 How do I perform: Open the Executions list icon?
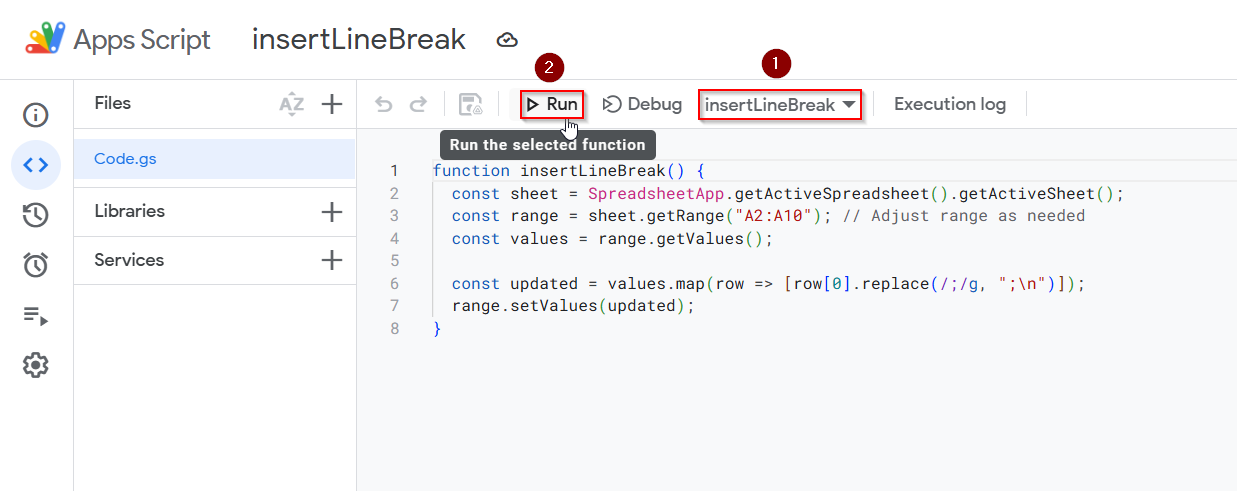pos(36,316)
